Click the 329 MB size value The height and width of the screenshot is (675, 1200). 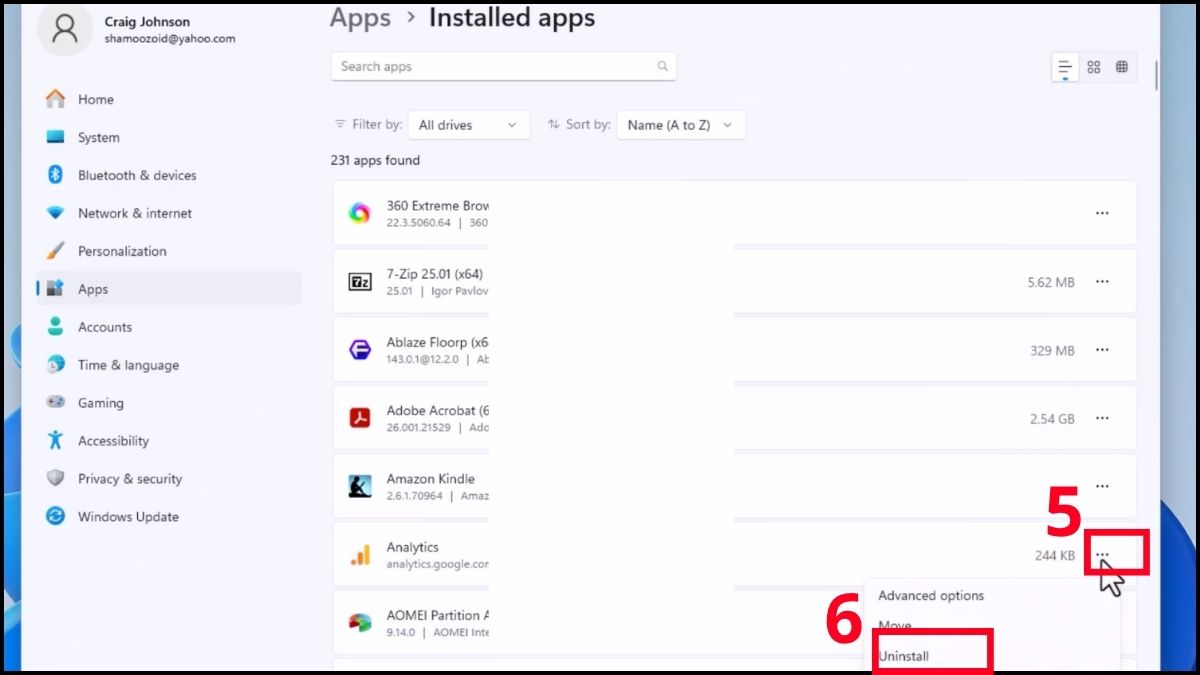point(1052,351)
